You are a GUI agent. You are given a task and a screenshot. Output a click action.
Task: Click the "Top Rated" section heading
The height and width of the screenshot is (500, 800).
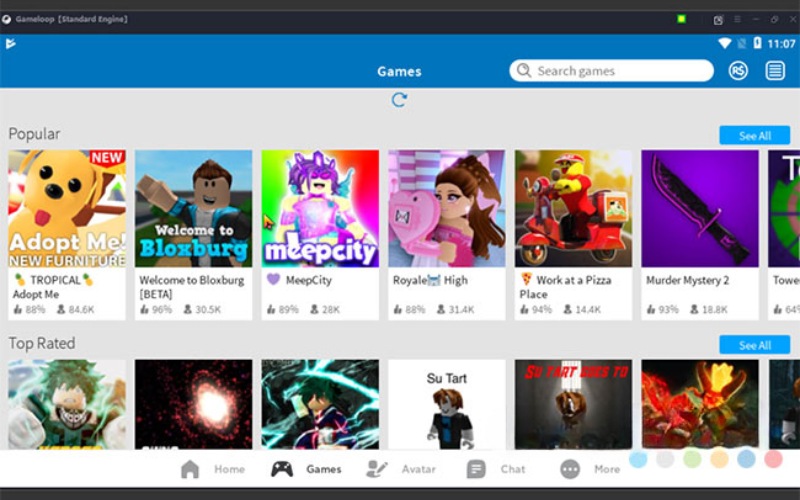pos(42,343)
